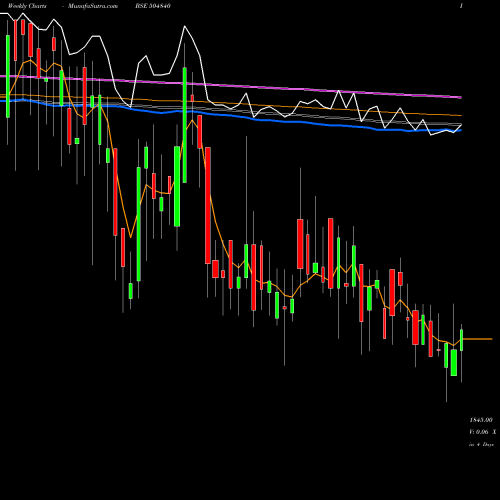This screenshot has height=500, width=500.
Task: Click the 'MunafaSutra.com' label
Action: pos(93,6)
